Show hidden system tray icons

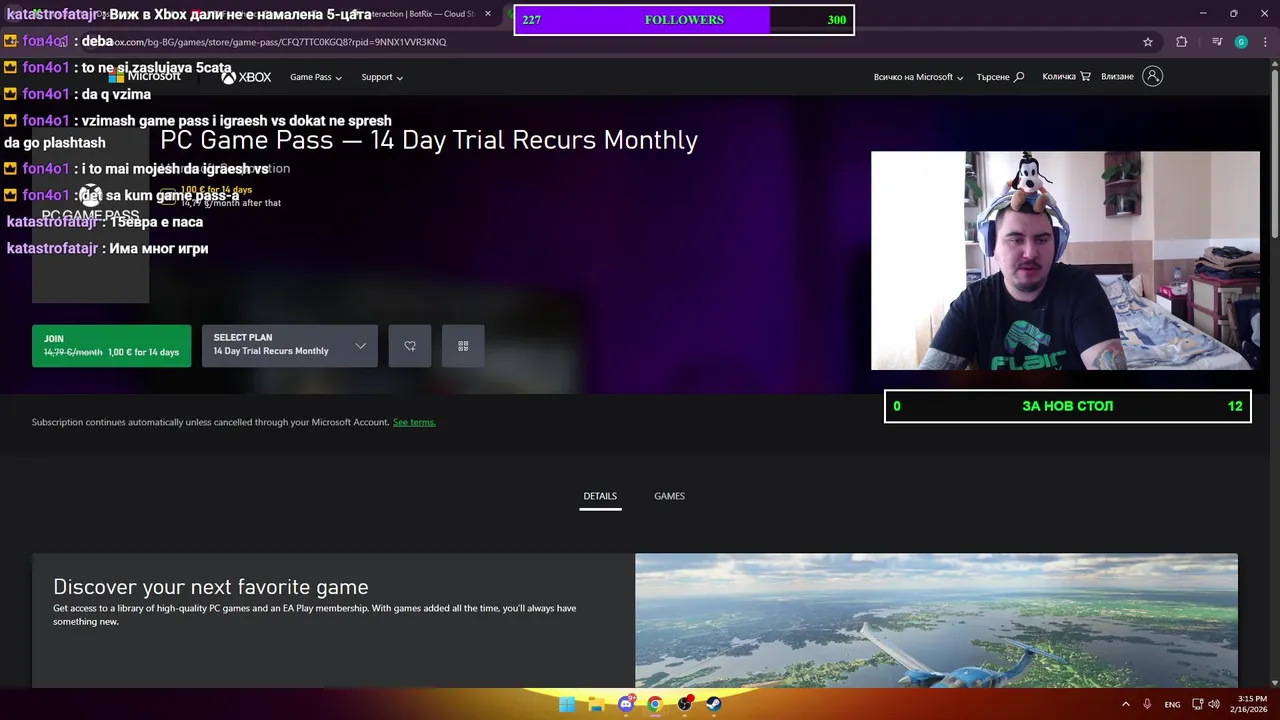(1125, 704)
